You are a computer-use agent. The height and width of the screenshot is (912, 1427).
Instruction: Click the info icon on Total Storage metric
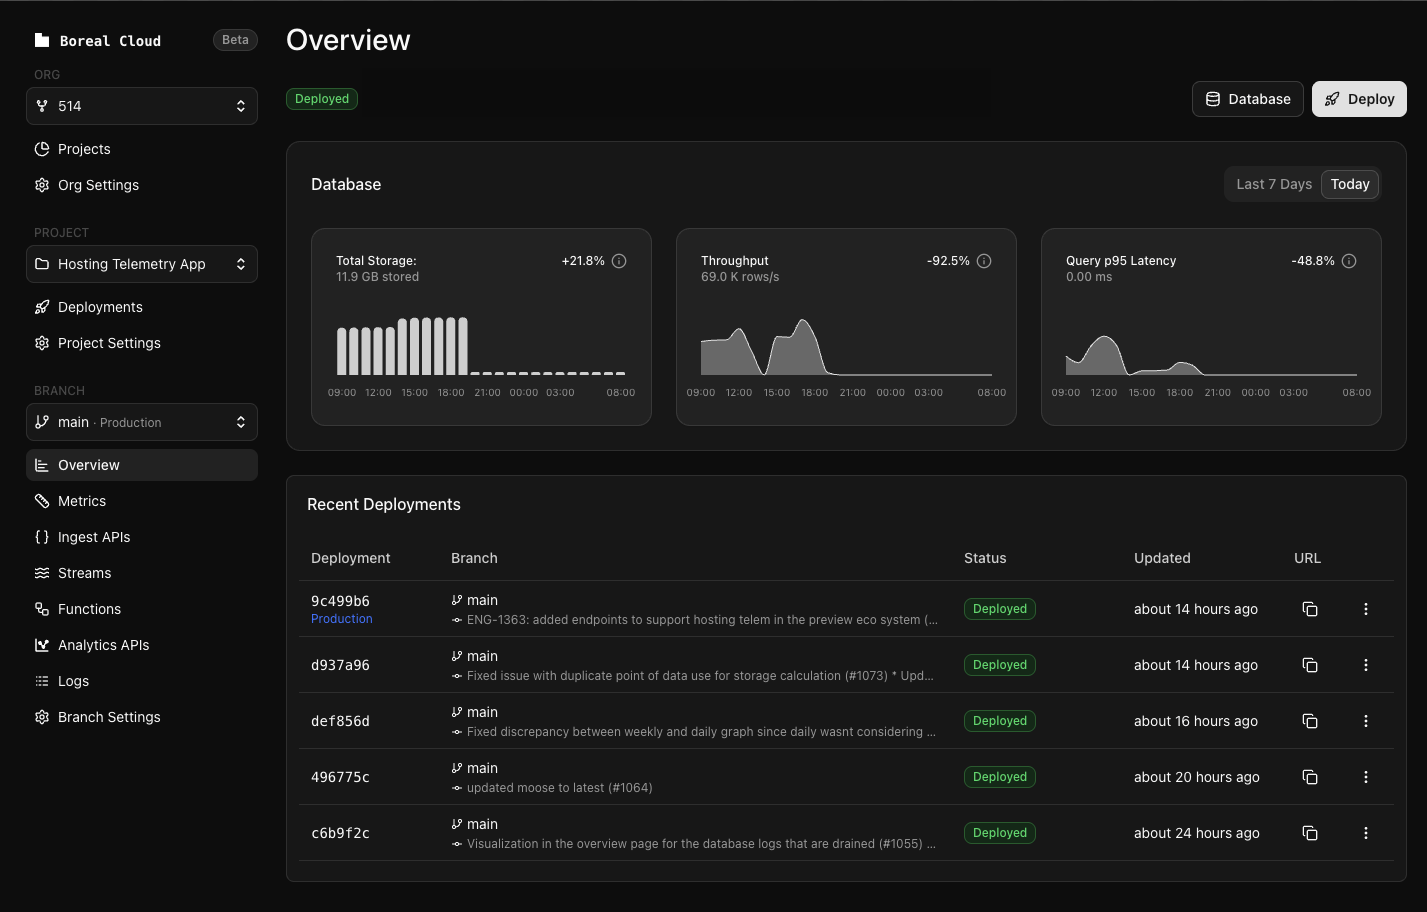tap(618, 260)
